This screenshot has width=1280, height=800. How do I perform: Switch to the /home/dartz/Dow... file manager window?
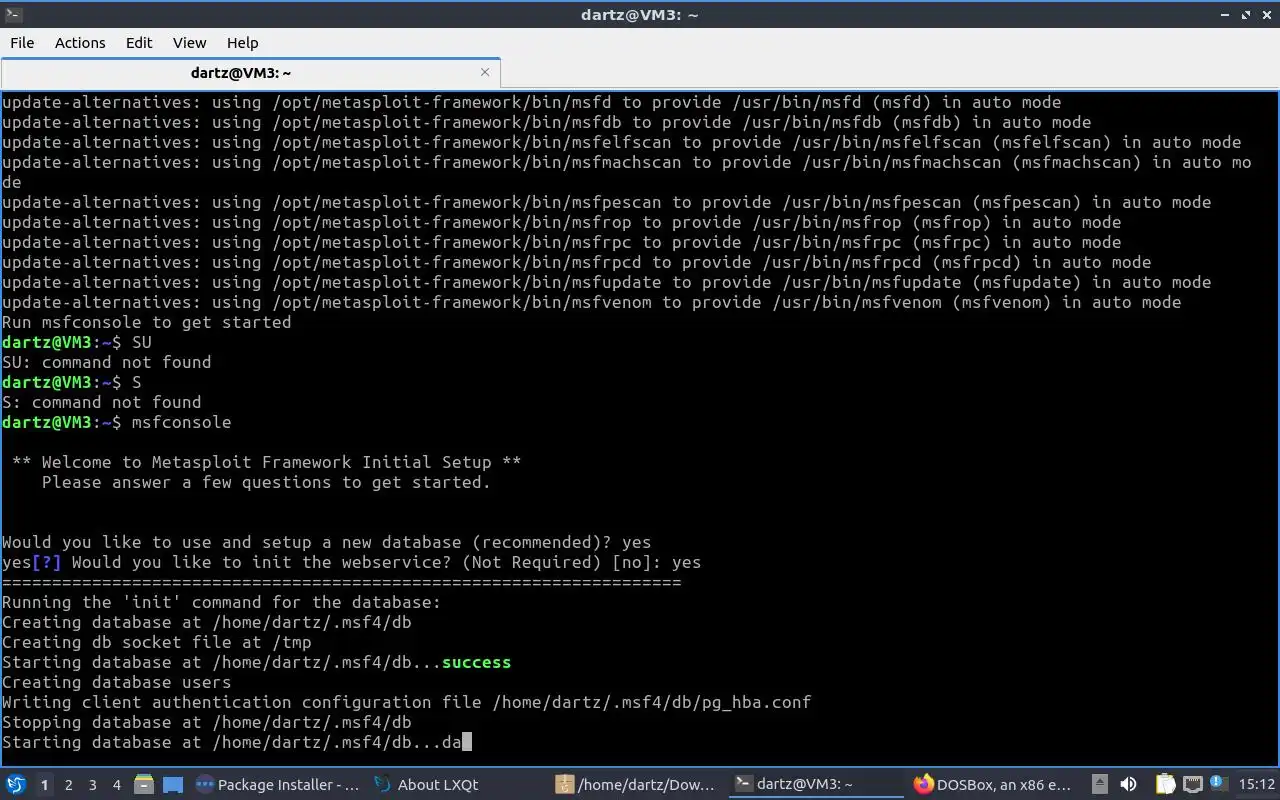[636, 785]
